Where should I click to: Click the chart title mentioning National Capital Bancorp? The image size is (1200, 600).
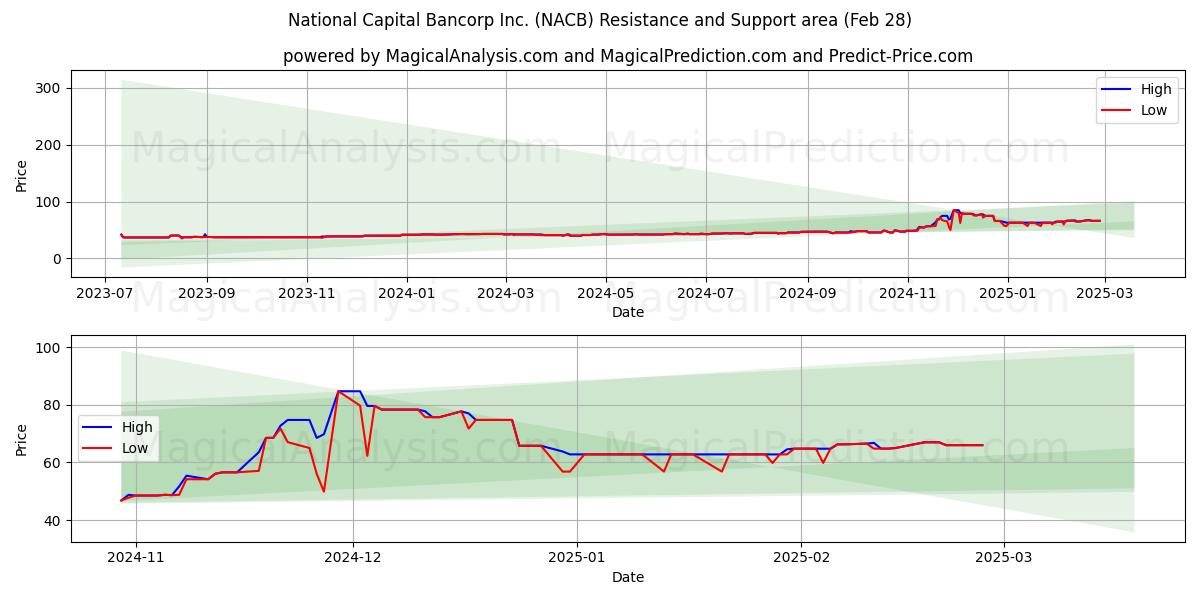click(x=600, y=20)
